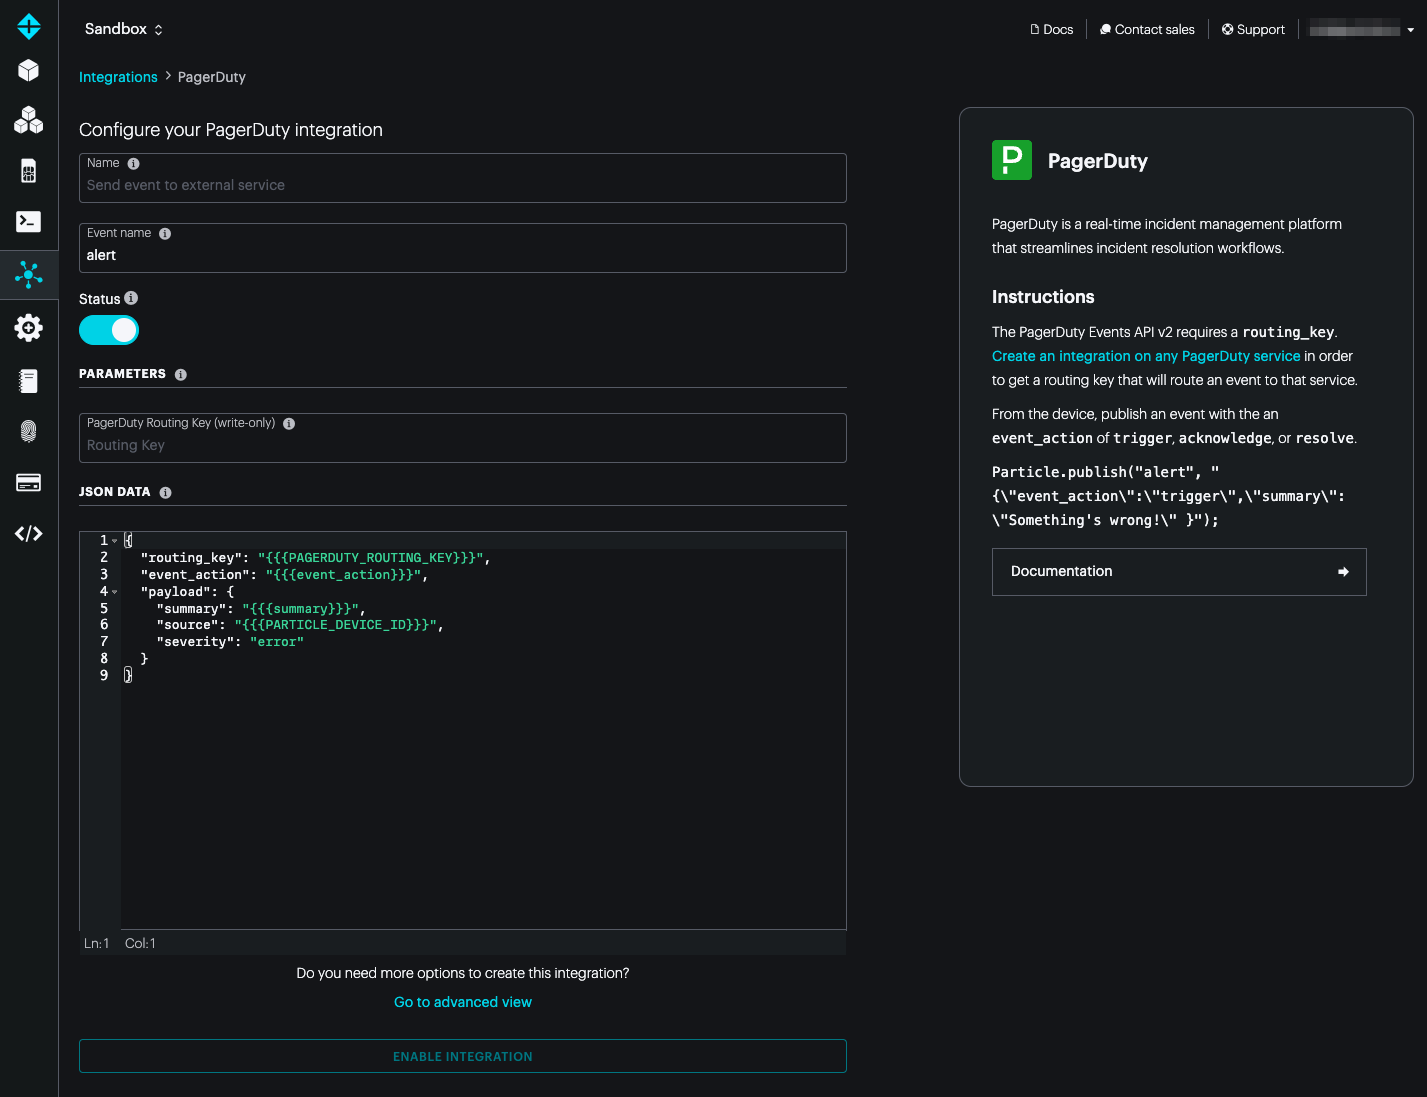This screenshot has width=1427, height=1097.
Task: Toggle the Status switch off
Action: (109, 330)
